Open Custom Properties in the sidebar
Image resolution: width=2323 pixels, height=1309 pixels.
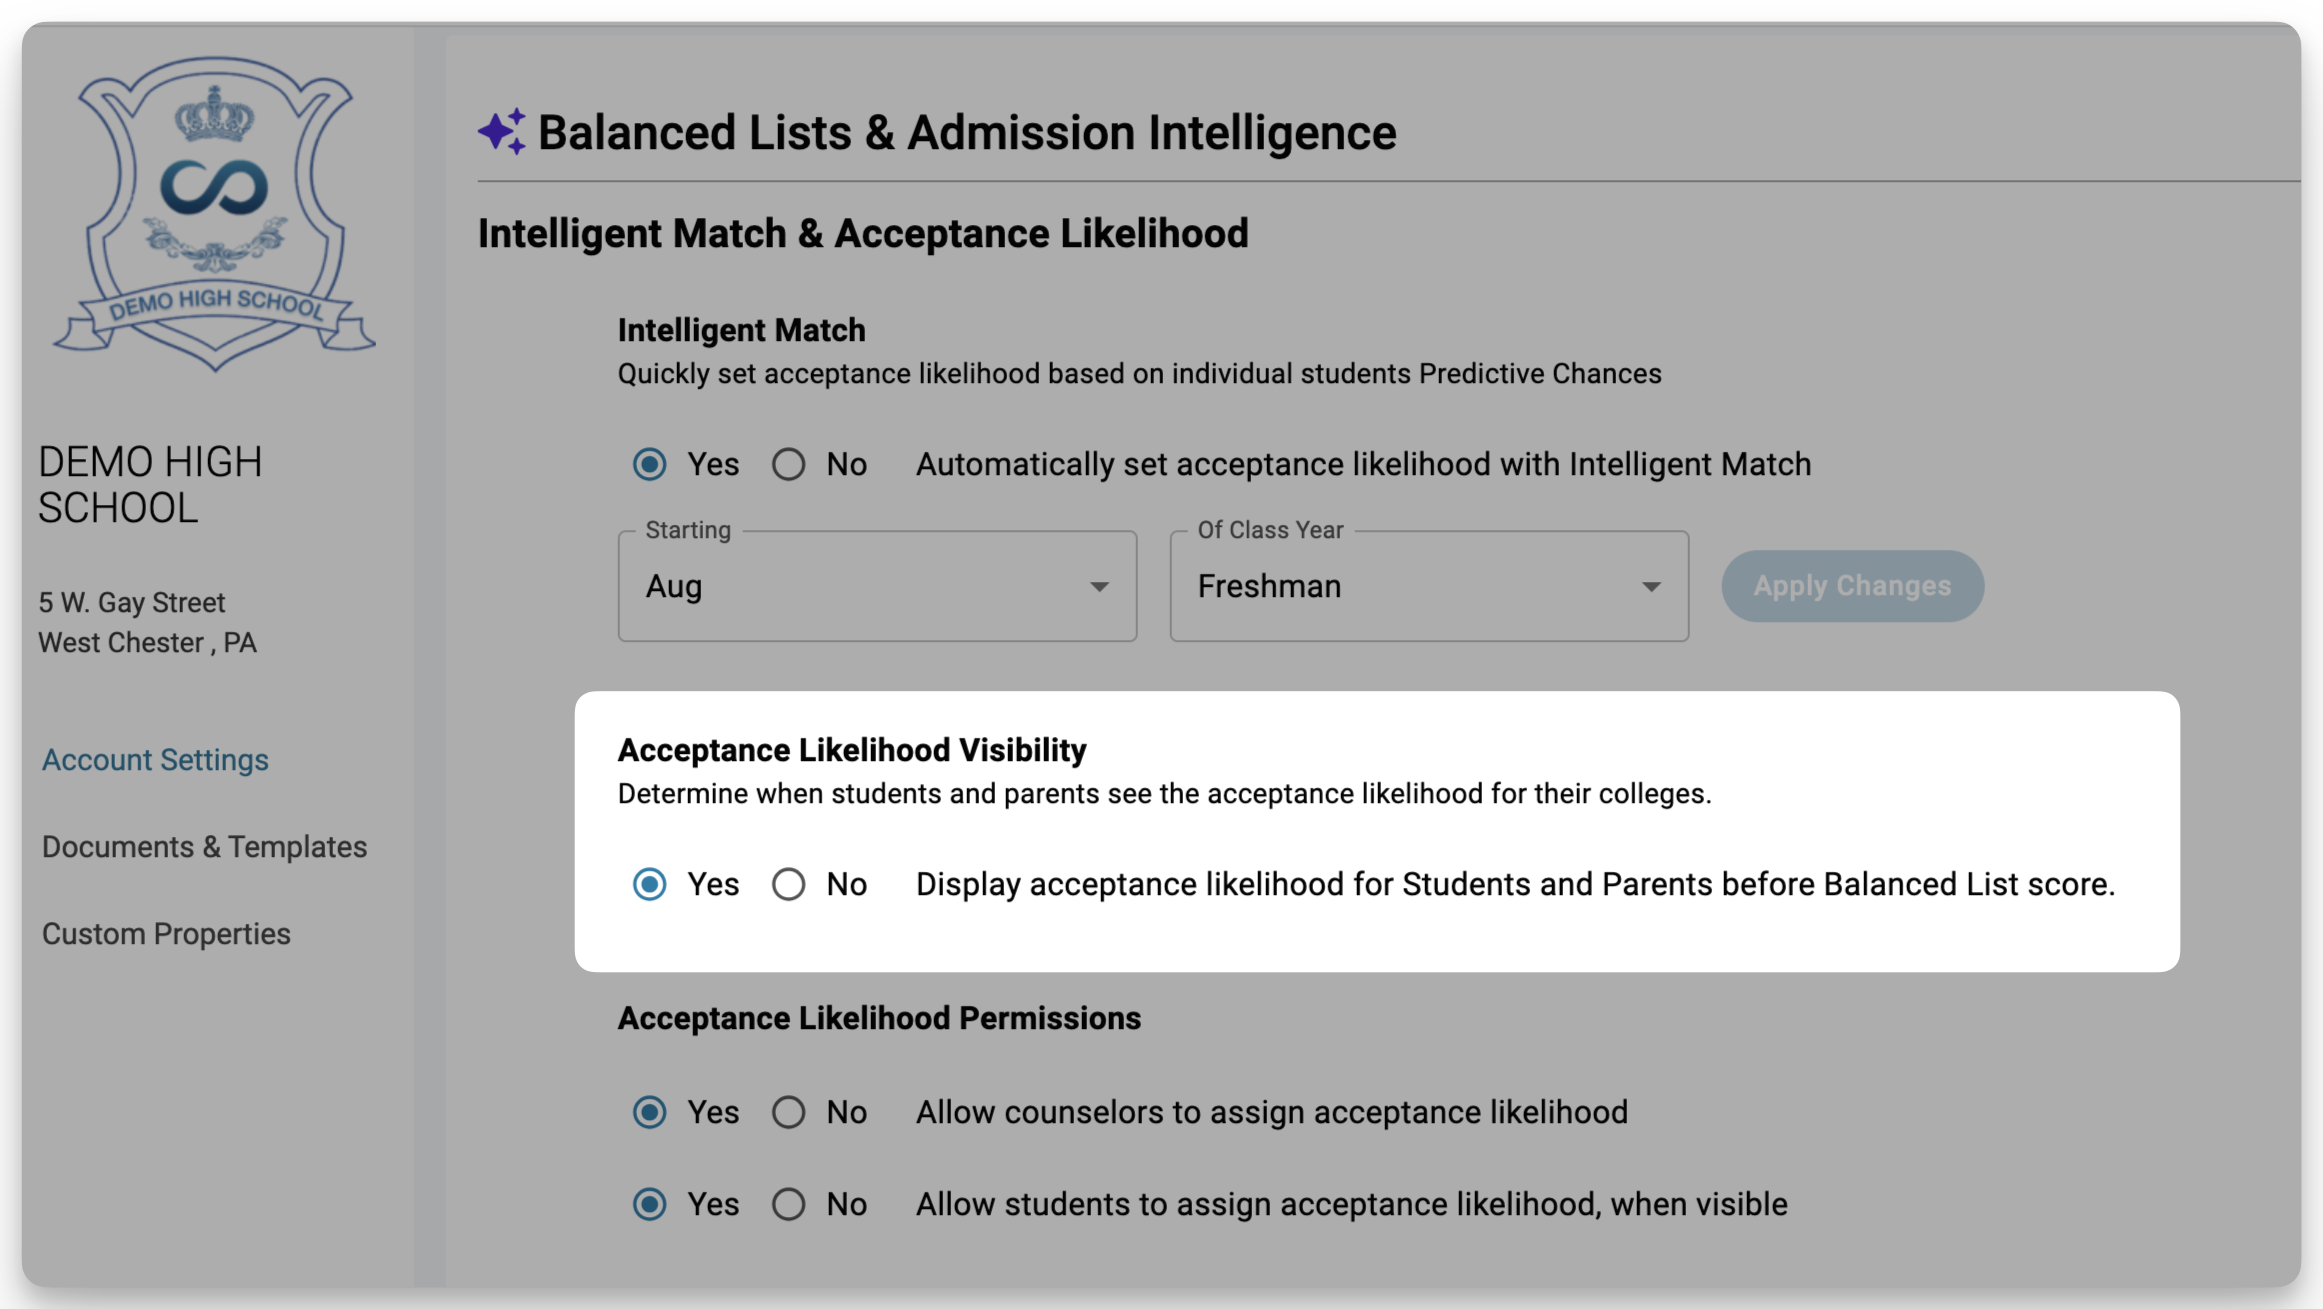tap(166, 934)
